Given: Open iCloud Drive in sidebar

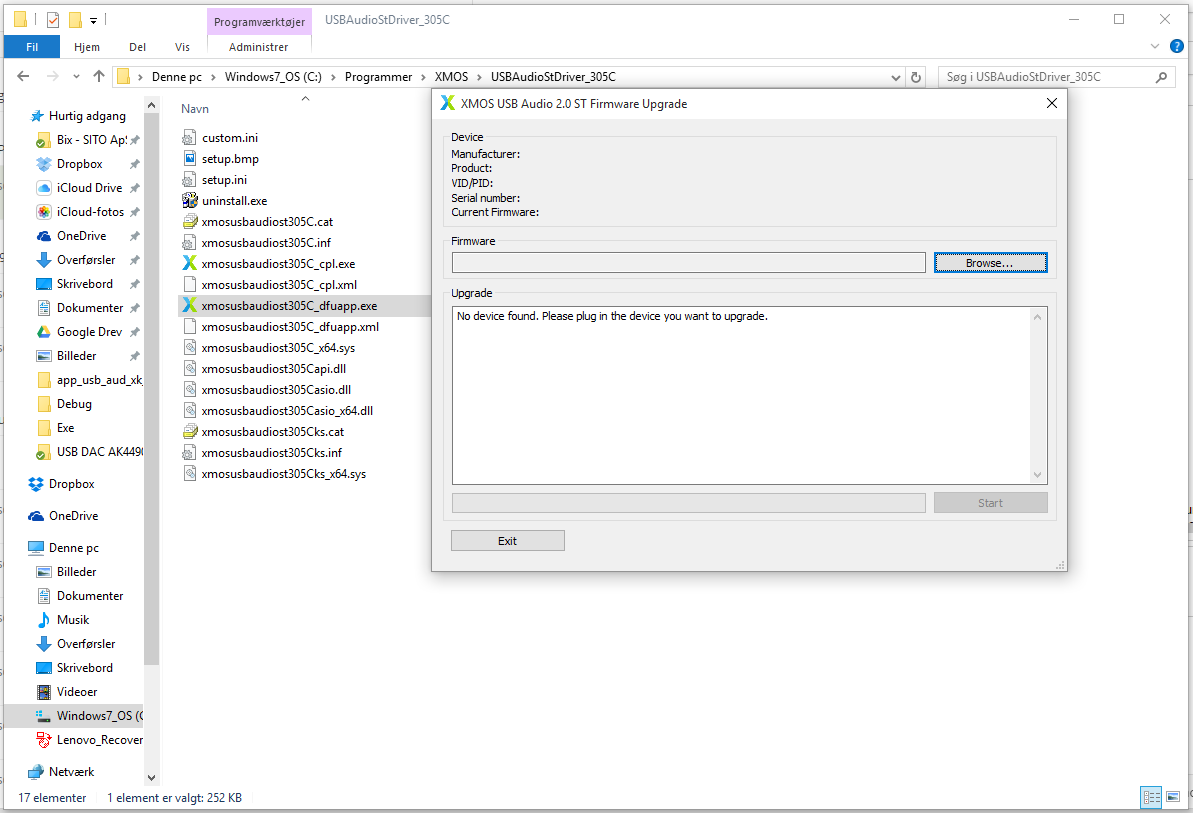Looking at the screenshot, I should tap(89, 188).
